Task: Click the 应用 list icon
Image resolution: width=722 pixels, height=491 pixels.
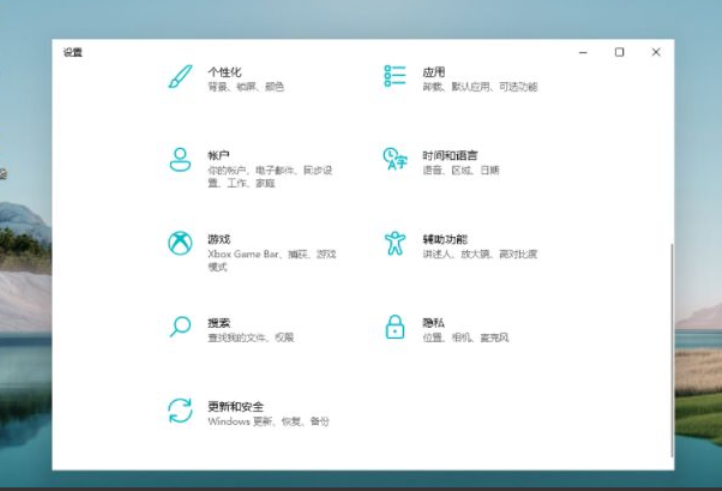Action: click(395, 77)
